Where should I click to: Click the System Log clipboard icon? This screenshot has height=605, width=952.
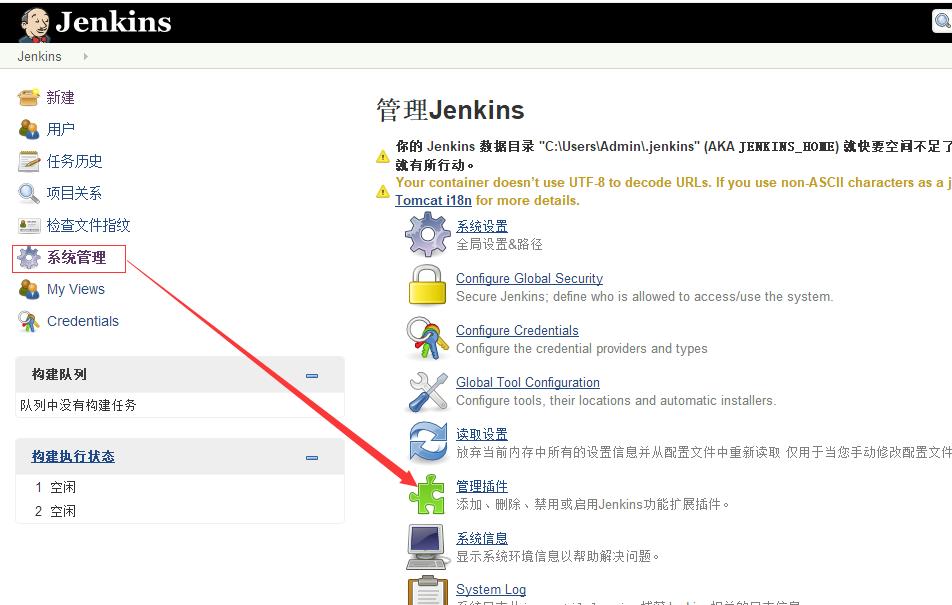tap(428, 590)
